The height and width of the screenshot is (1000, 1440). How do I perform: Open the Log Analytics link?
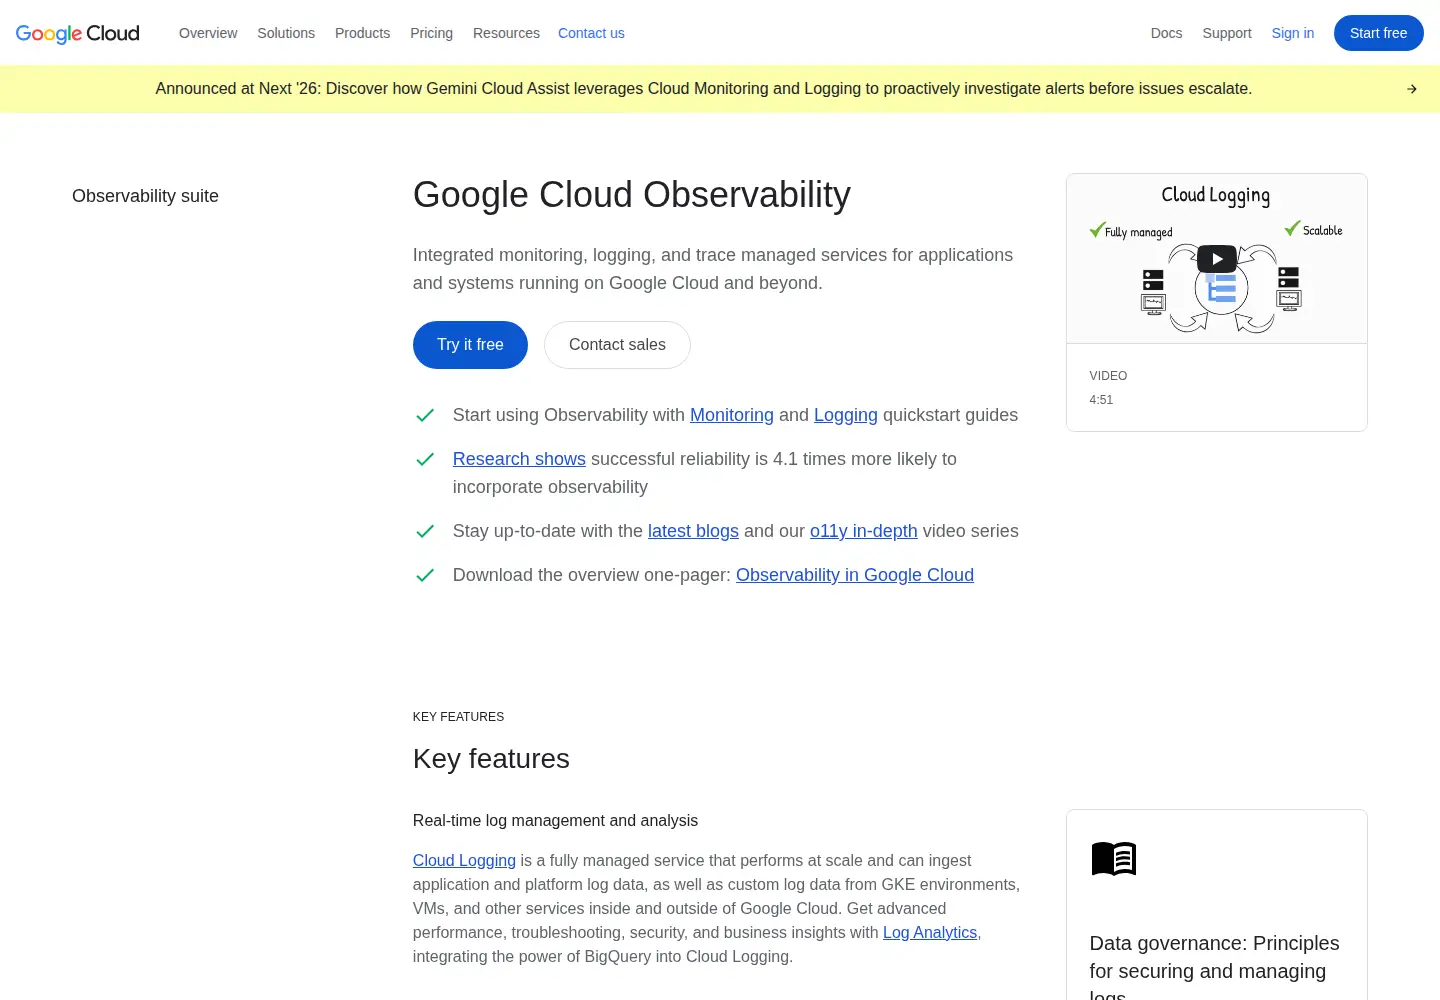point(930,933)
